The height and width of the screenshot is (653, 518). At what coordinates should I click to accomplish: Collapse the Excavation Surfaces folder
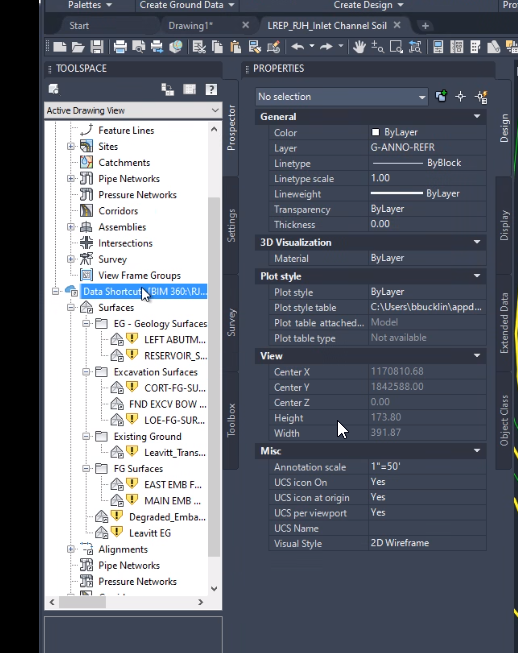86,372
